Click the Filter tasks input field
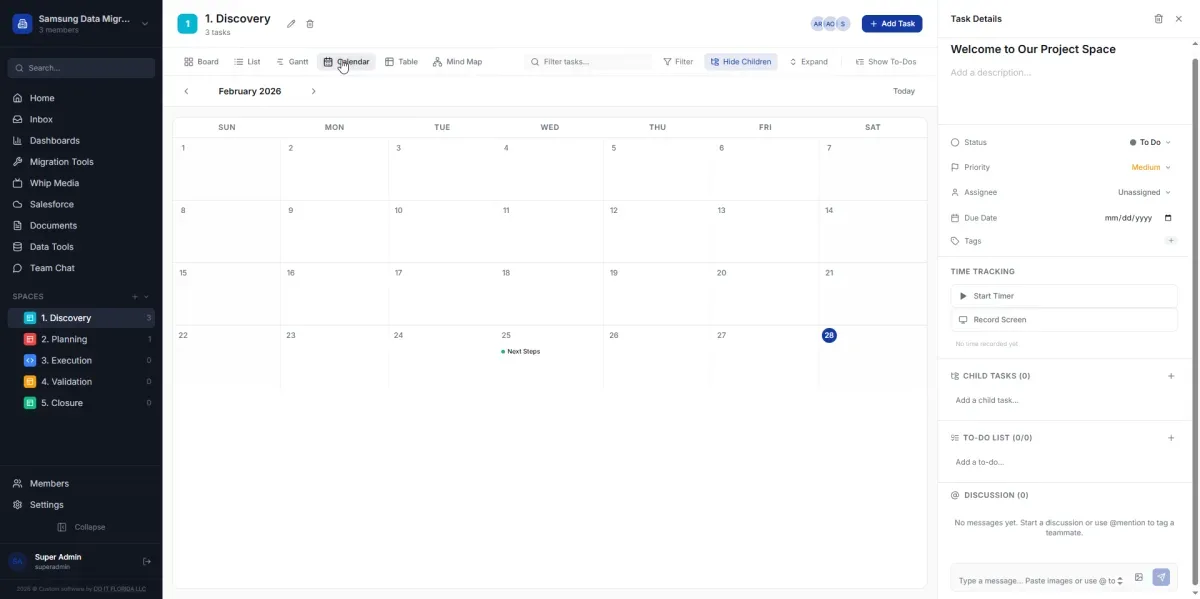1200x599 pixels. coord(593,62)
